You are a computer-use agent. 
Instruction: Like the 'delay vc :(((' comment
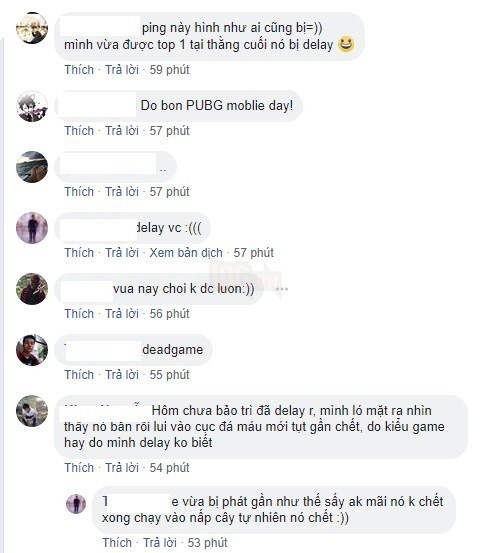pyautogui.click(x=79, y=253)
